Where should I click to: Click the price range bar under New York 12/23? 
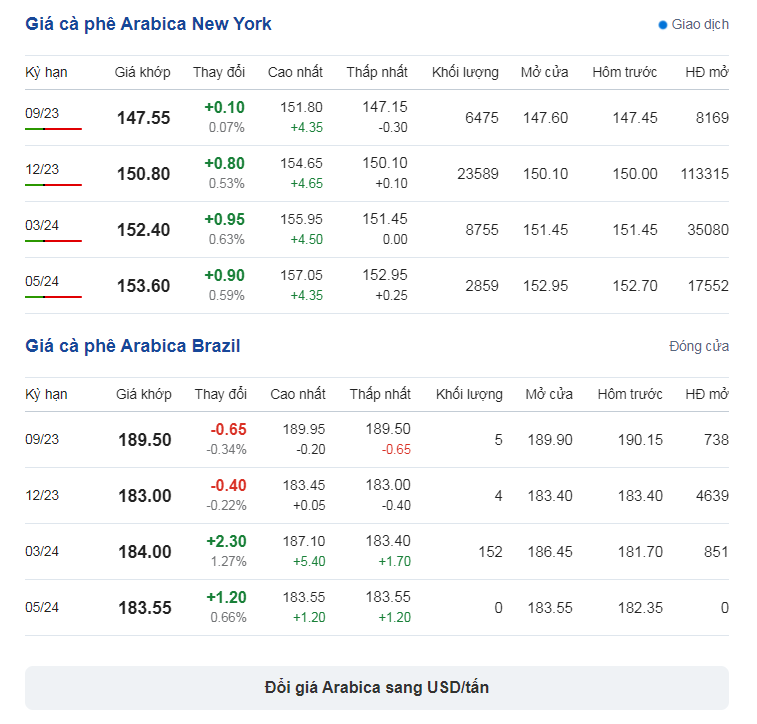54,185
